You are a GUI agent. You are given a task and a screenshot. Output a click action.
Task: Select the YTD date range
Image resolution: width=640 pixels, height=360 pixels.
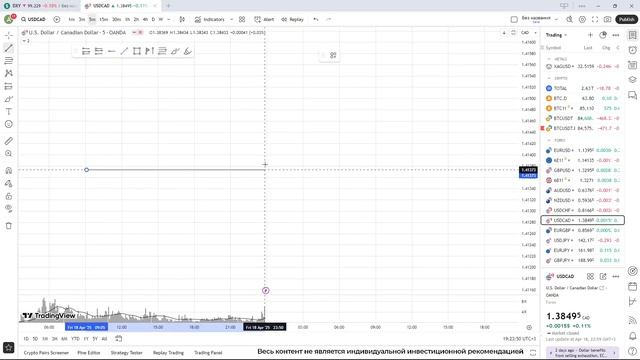[x=76, y=339]
